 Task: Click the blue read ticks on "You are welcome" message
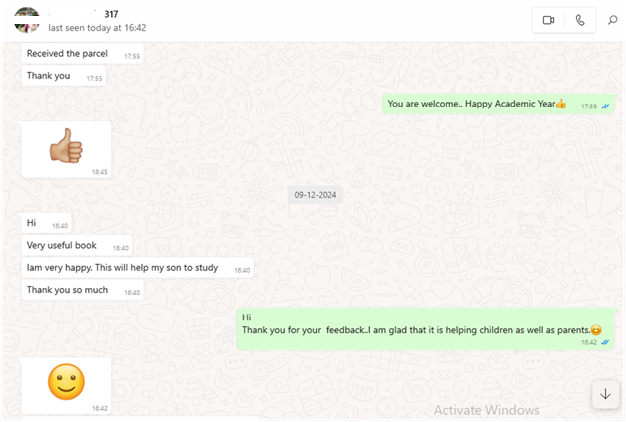605,105
